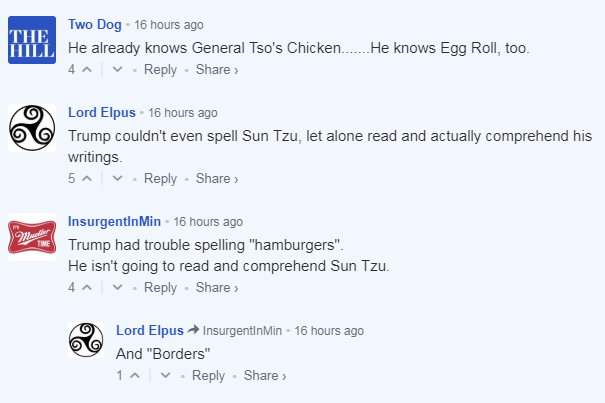Click InsurgentInMin's red Mueller Time avatar
The width and height of the screenshot is (605, 403).
tap(31, 238)
